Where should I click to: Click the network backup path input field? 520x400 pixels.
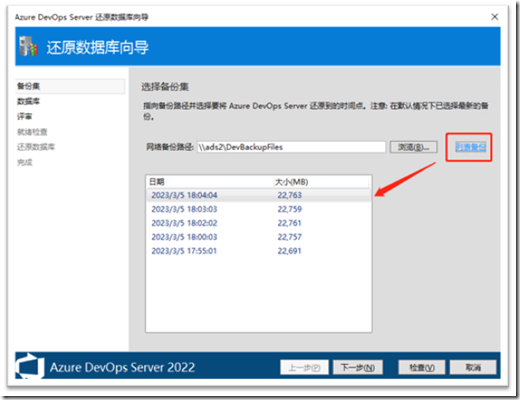coord(291,147)
